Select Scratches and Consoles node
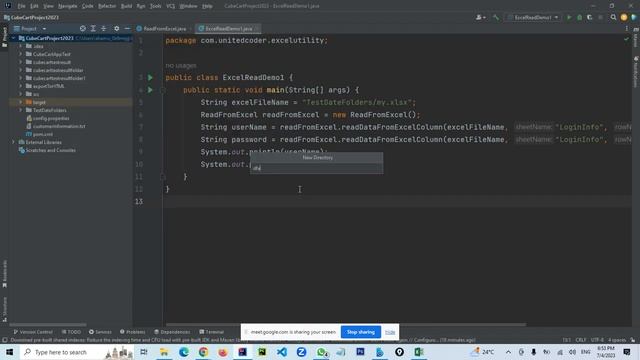The height and width of the screenshot is (360, 640). (x=47, y=150)
